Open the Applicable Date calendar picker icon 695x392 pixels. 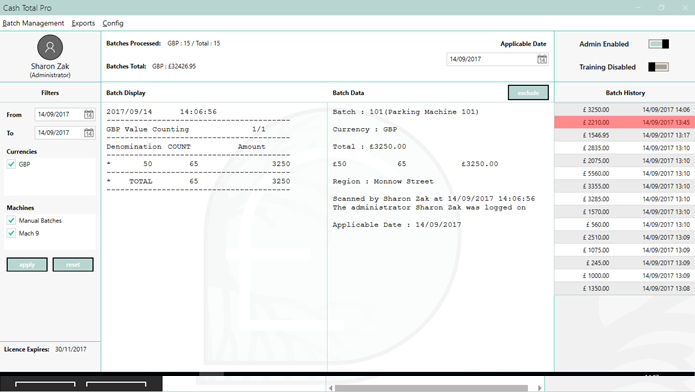point(542,59)
